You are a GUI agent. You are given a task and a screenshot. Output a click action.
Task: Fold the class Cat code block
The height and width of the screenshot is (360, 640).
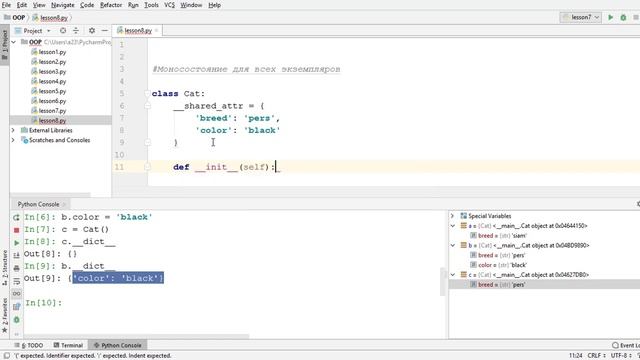147,93
